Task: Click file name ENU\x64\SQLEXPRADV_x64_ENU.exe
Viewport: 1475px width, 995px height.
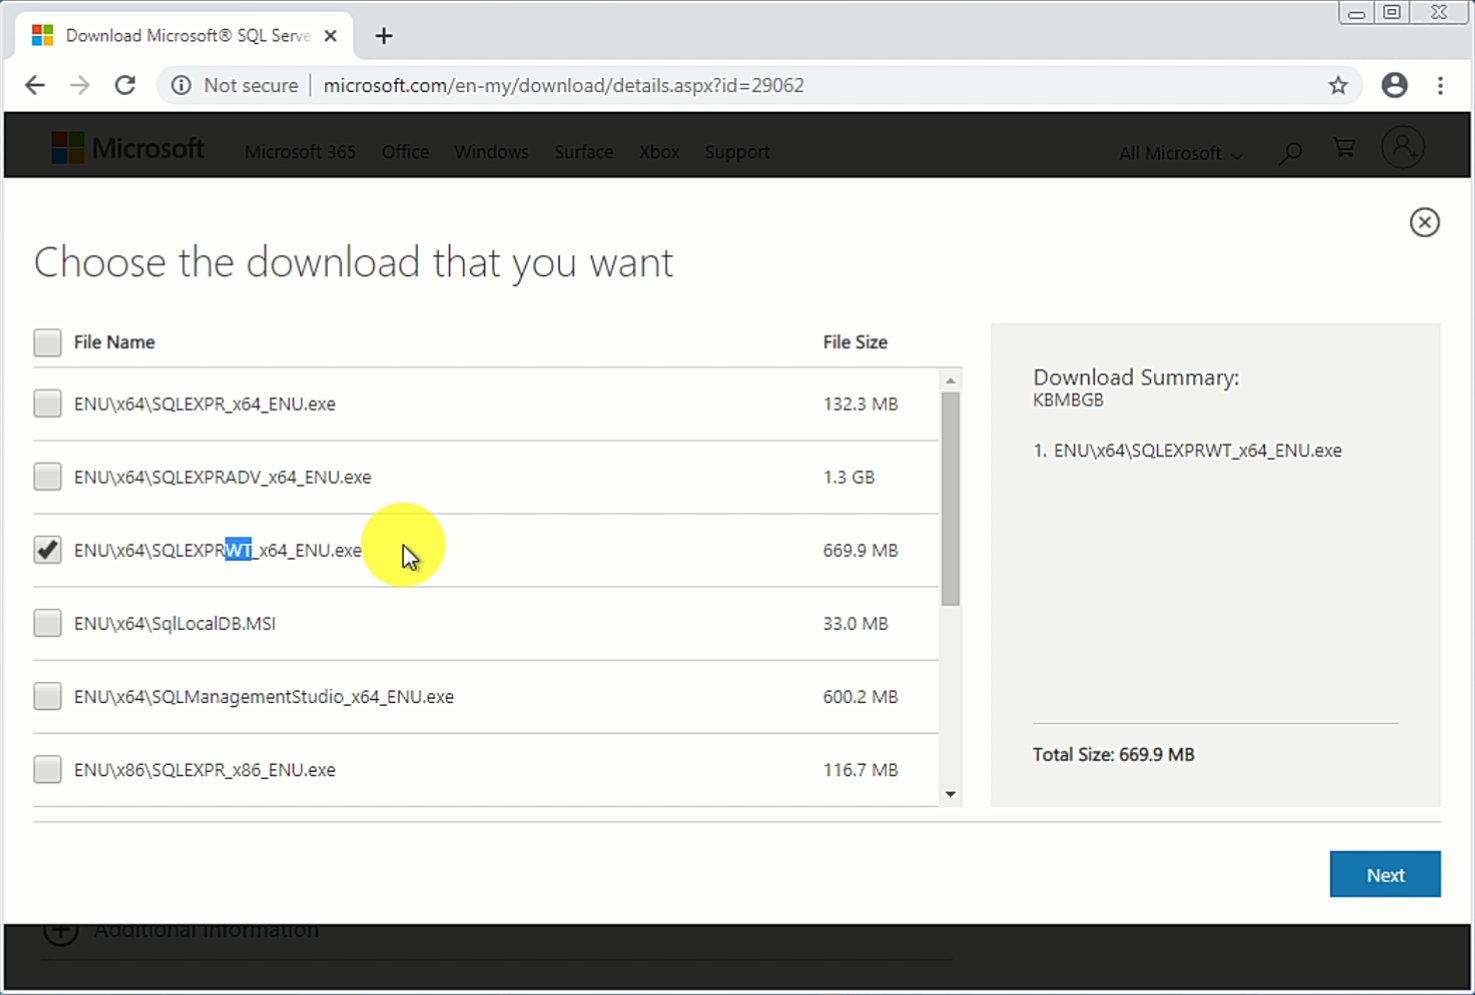Action: pyautogui.click(x=222, y=477)
